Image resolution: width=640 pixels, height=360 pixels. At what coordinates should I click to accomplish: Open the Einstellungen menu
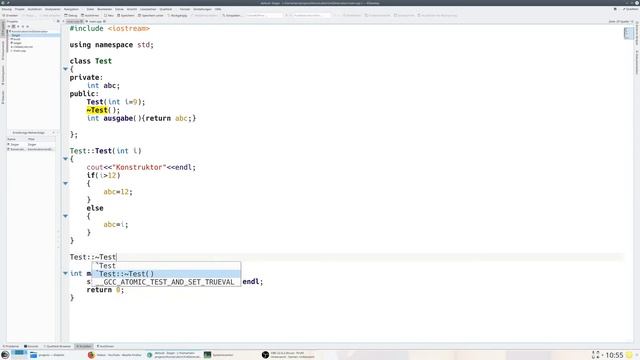202,9
